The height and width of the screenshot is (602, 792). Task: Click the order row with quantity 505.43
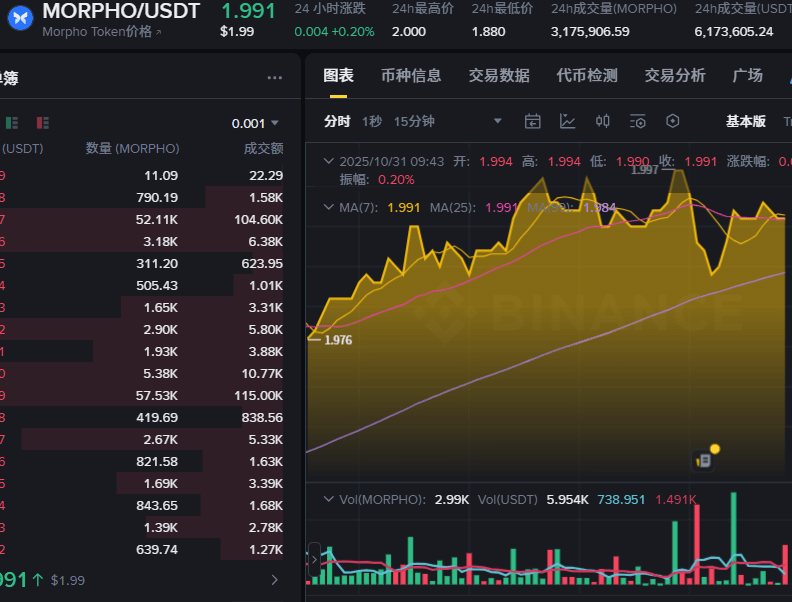141,285
